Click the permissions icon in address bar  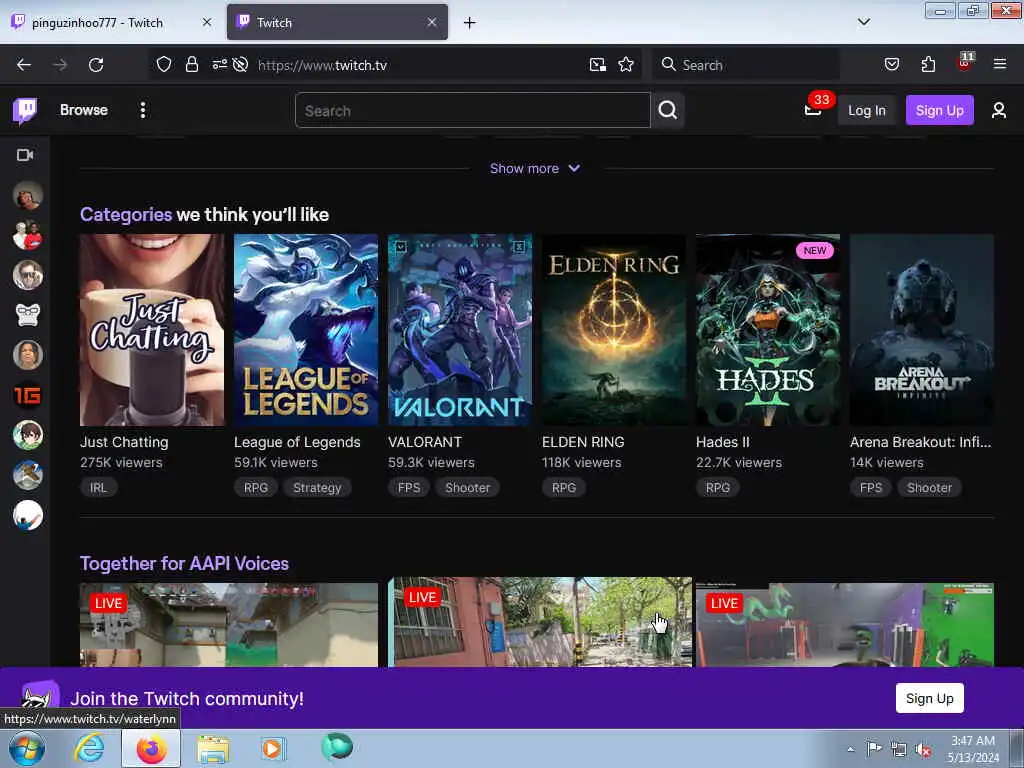219,65
